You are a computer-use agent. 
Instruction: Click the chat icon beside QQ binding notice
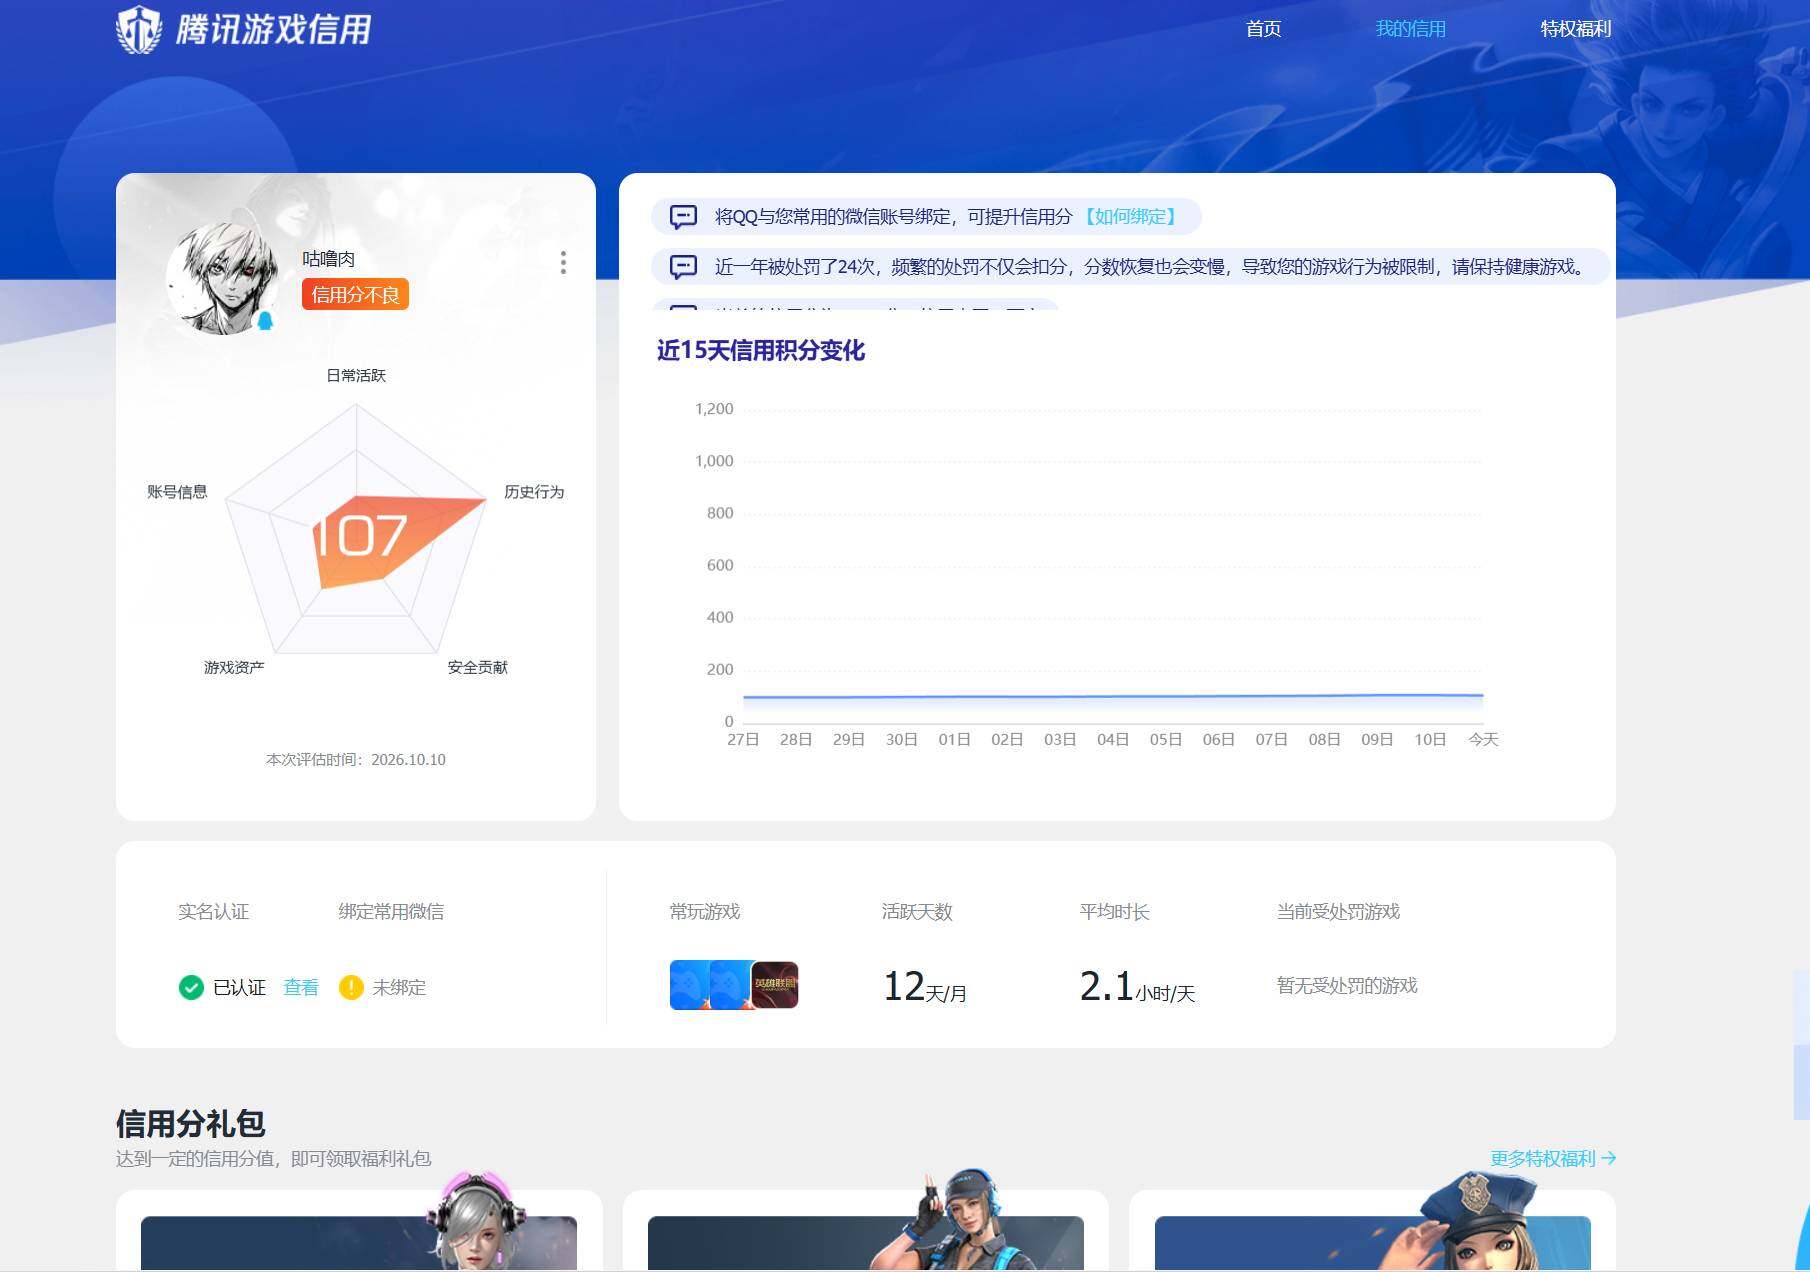pos(683,216)
